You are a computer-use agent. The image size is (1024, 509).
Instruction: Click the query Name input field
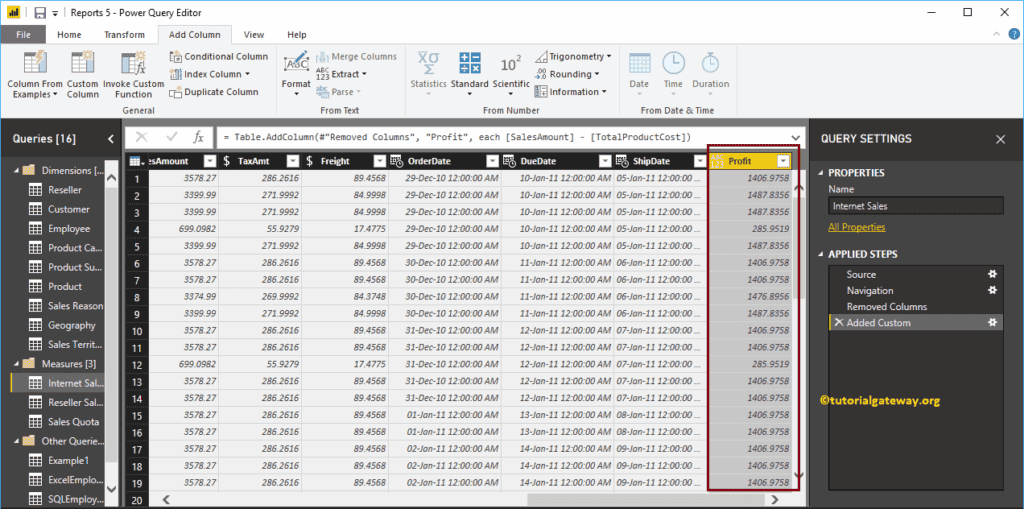point(915,206)
